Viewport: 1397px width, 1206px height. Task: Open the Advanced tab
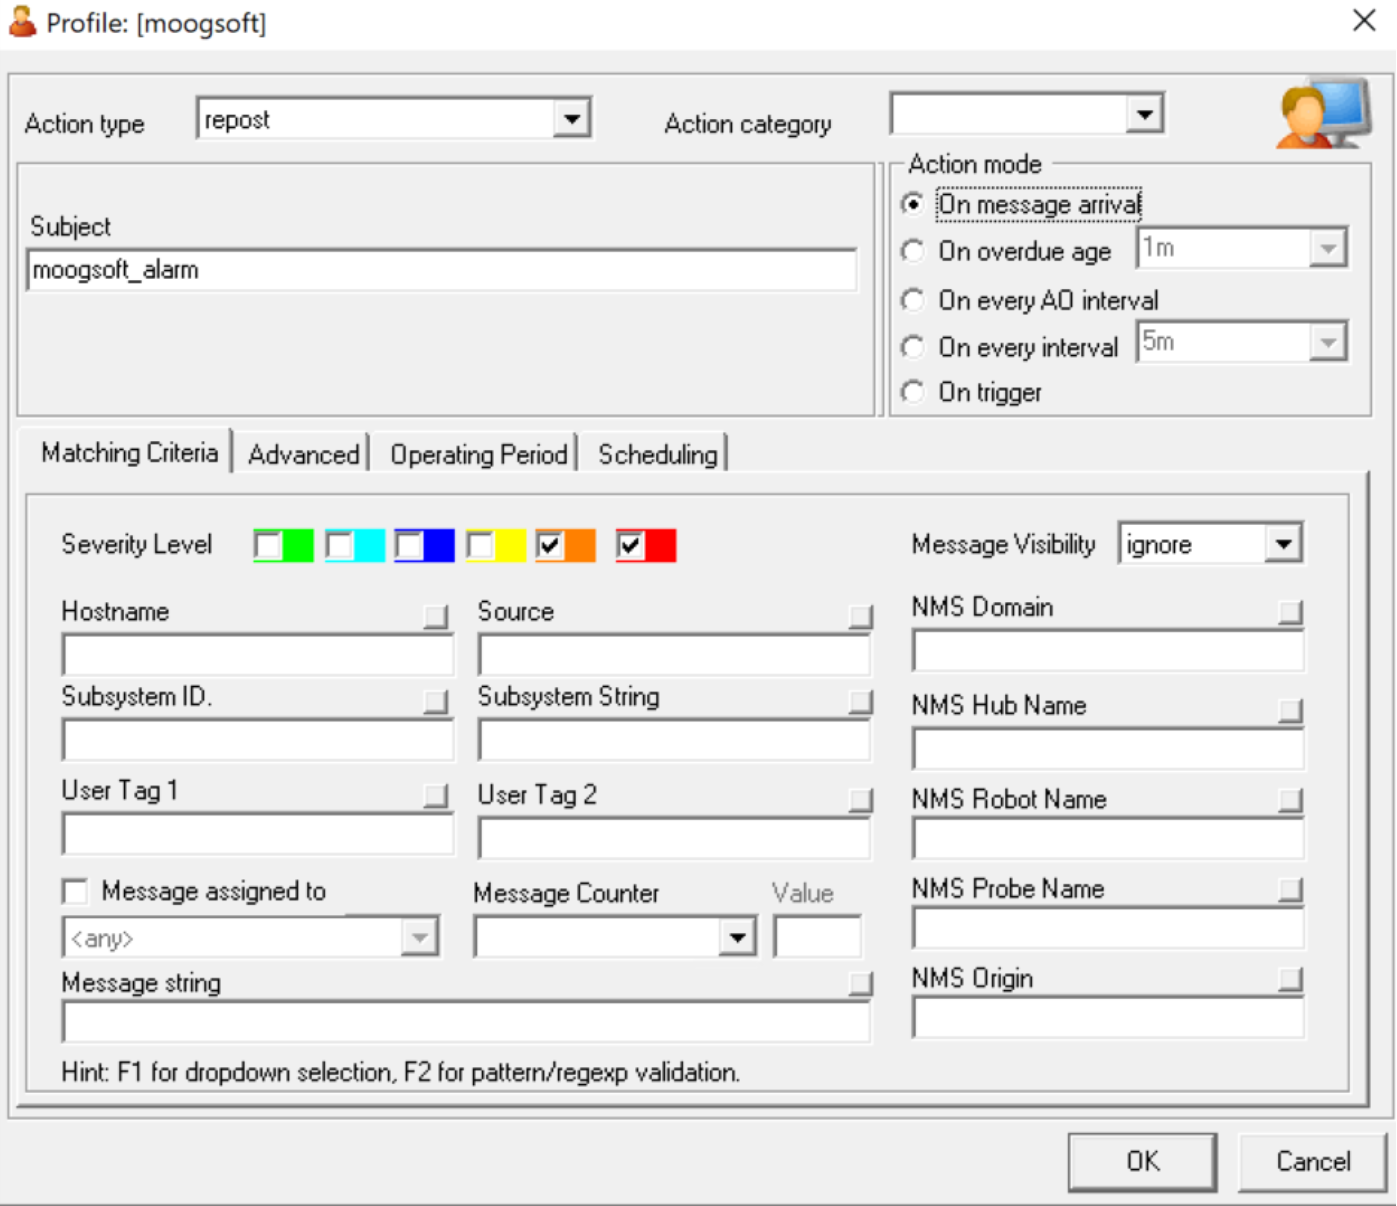point(303,455)
